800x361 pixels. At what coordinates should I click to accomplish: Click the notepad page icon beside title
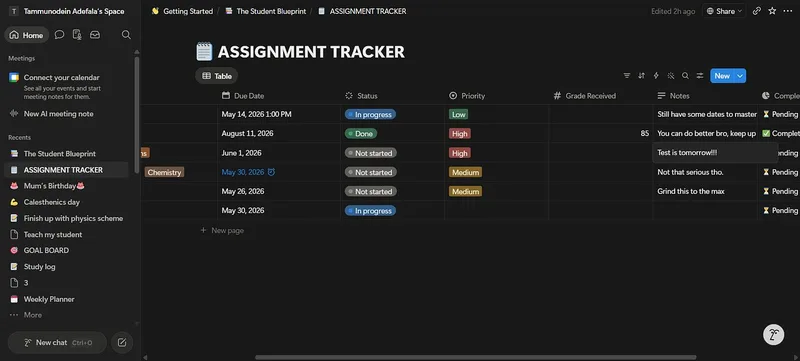point(204,51)
